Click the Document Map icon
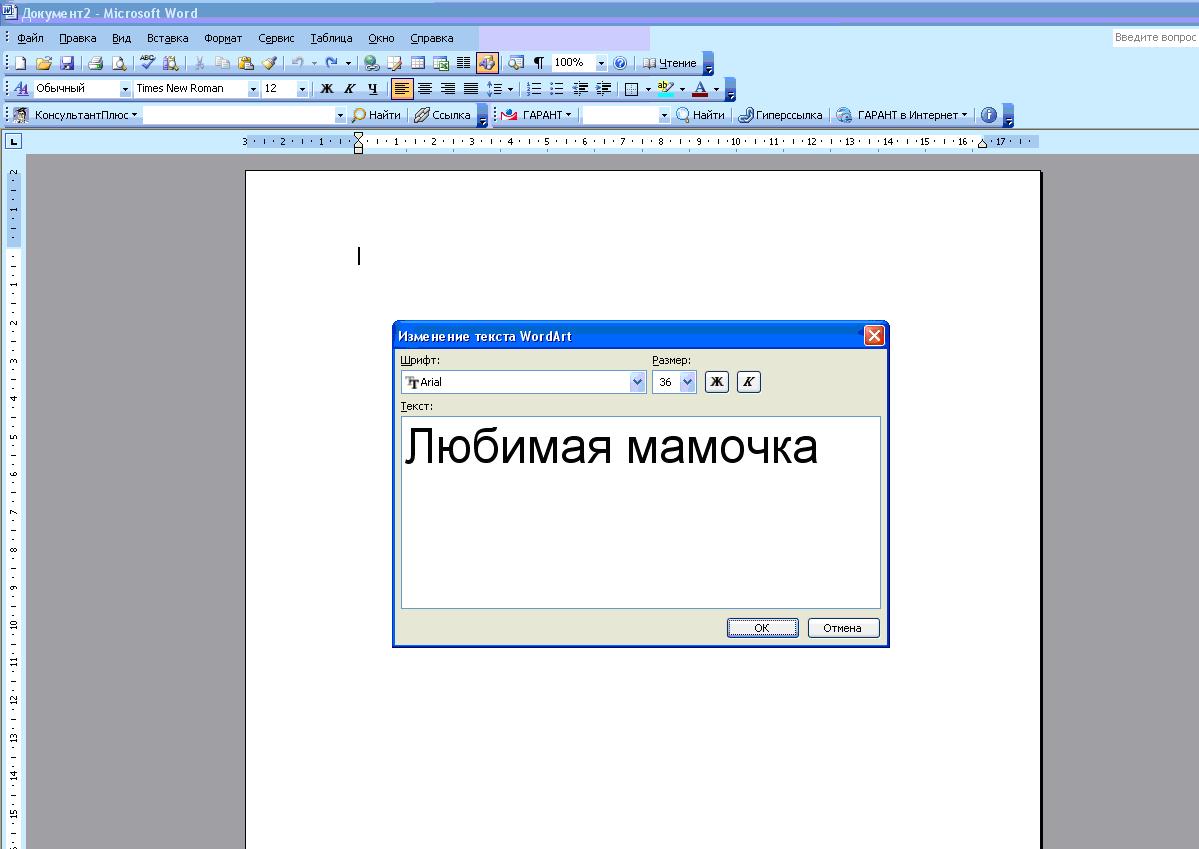Viewport: 1199px width, 849px height. [516, 63]
